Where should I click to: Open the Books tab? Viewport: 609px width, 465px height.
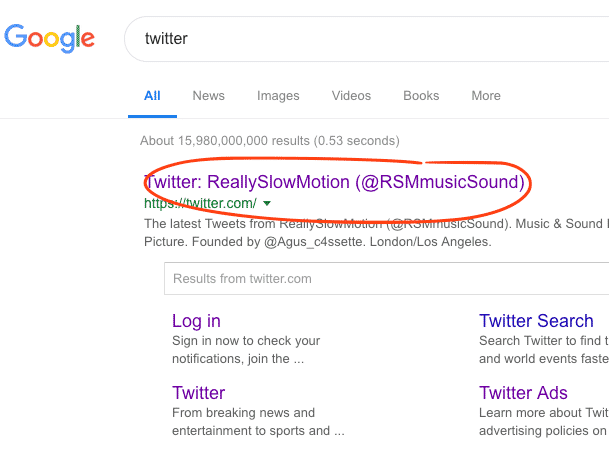[421, 96]
